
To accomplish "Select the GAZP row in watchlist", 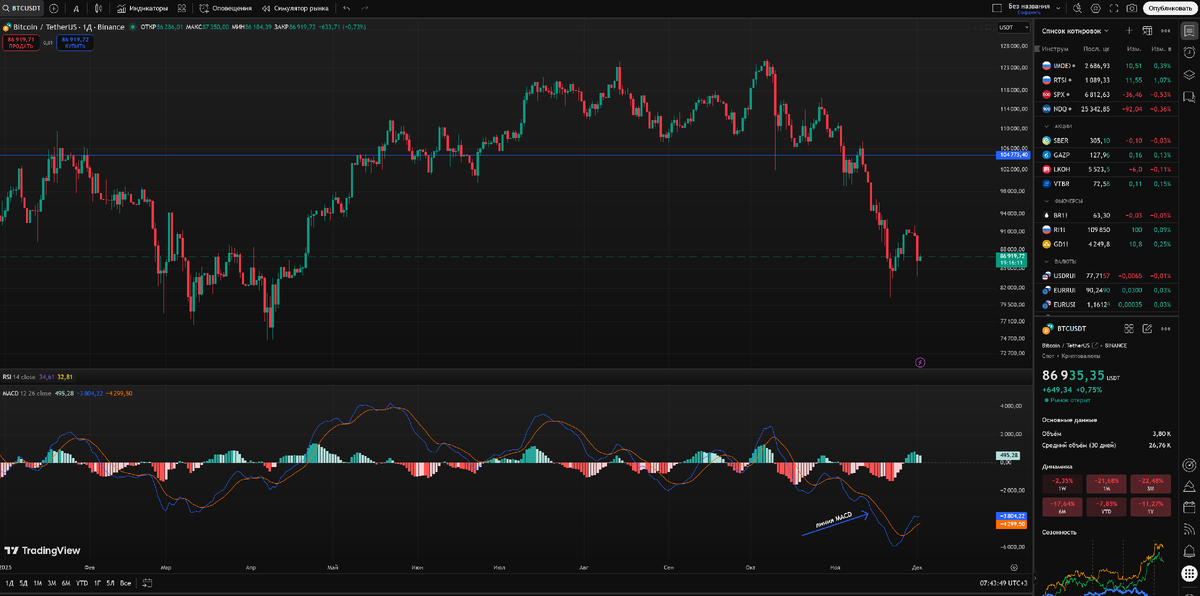I will [x=1106, y=155].
